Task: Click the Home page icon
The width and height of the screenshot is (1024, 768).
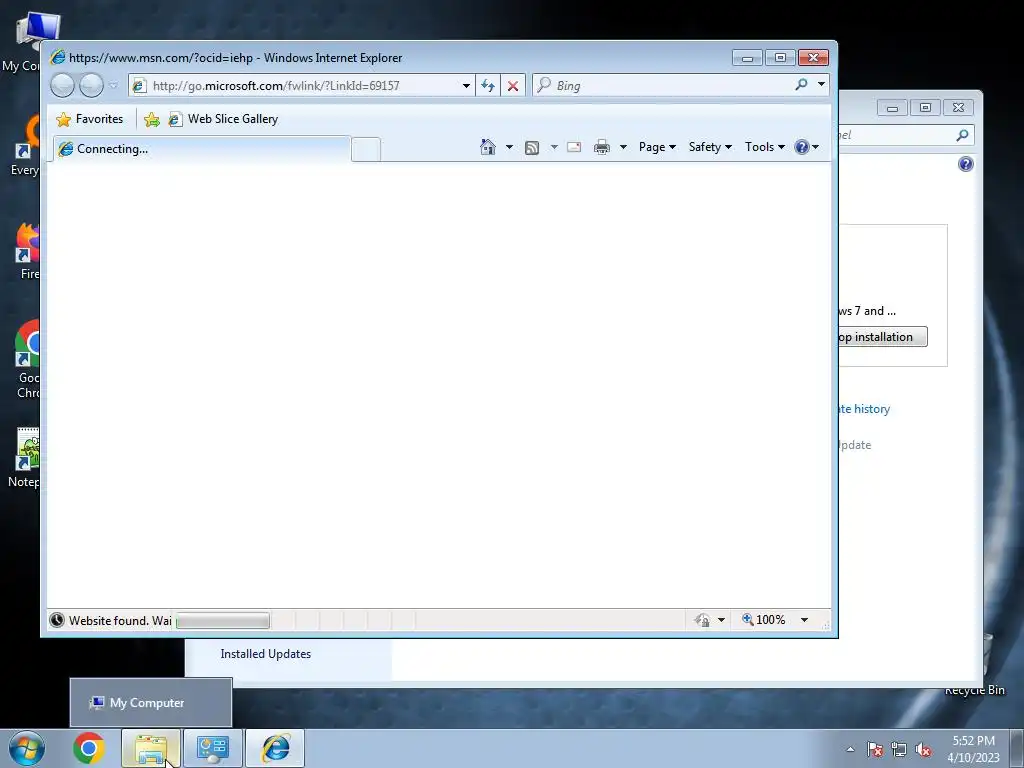Action: click(x=487, y=147)
